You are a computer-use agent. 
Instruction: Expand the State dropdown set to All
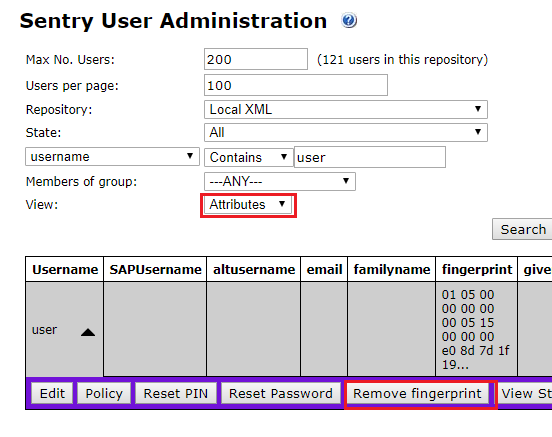(x=346, y=132)
